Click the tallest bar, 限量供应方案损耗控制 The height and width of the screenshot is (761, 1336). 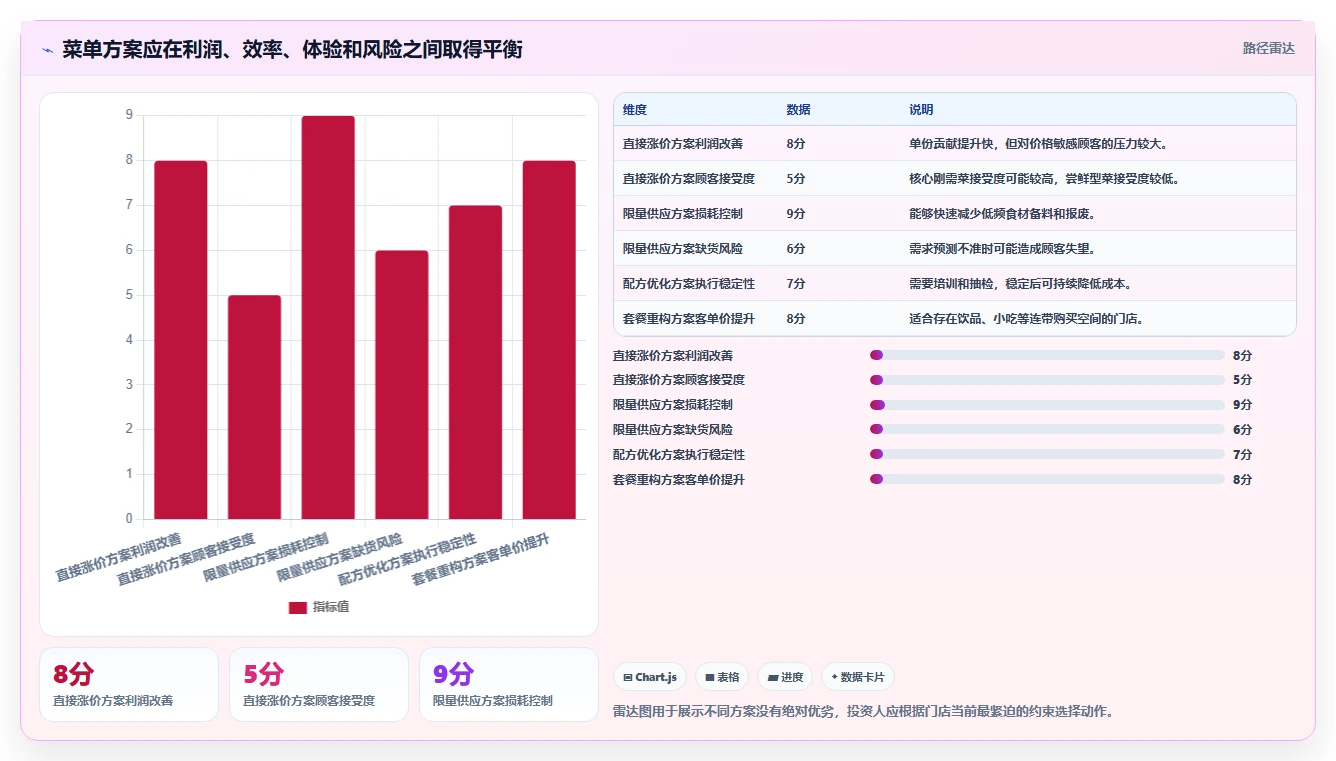point(328,318)
